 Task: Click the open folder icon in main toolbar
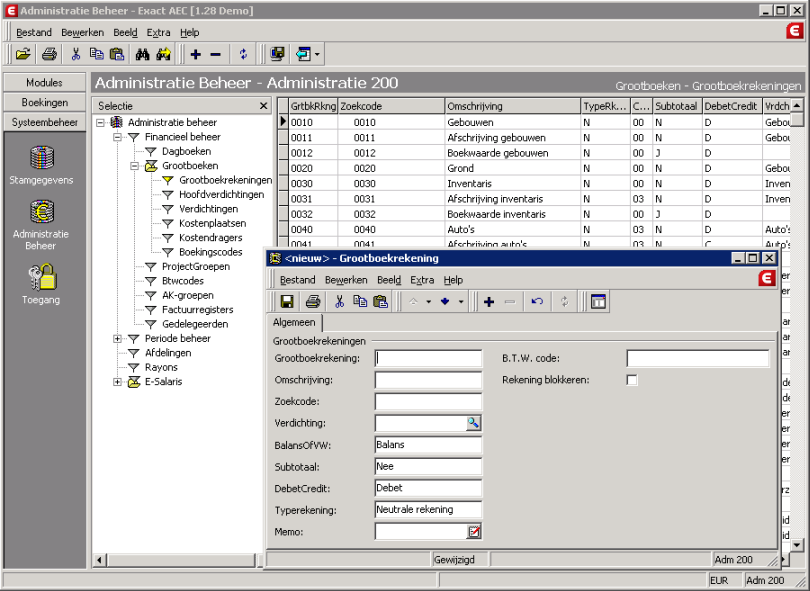23,54
